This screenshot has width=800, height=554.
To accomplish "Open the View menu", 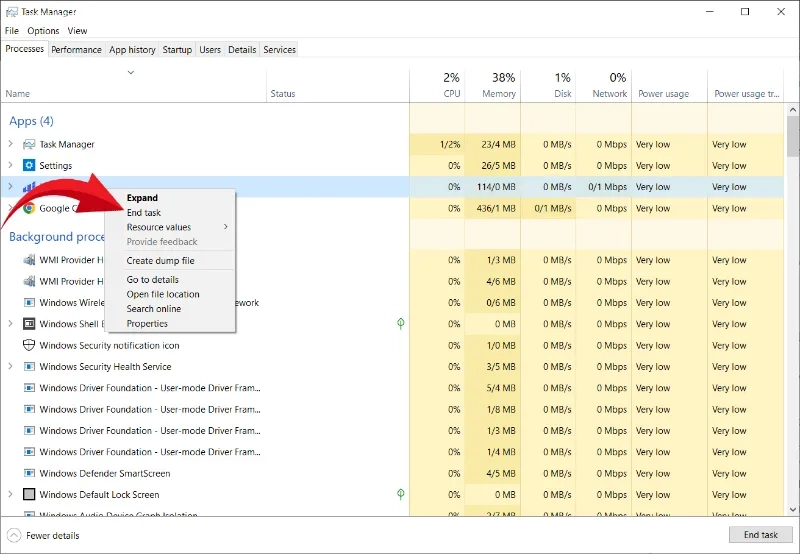I will pos(78,31).
